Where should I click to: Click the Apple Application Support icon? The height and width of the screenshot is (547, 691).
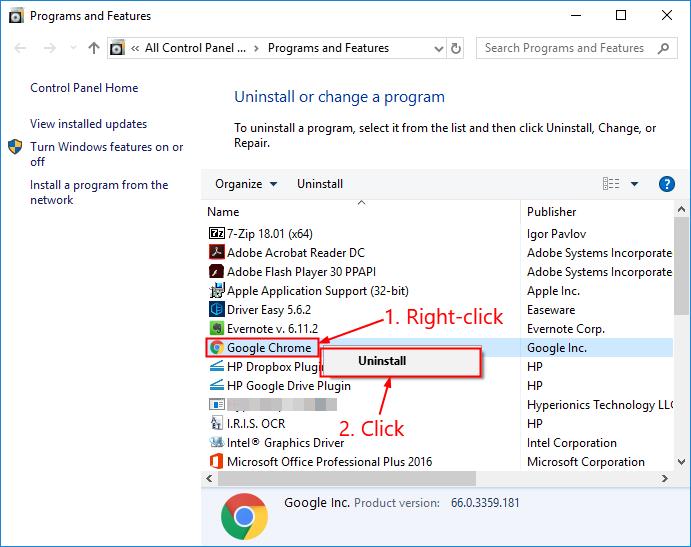[216, 290]
